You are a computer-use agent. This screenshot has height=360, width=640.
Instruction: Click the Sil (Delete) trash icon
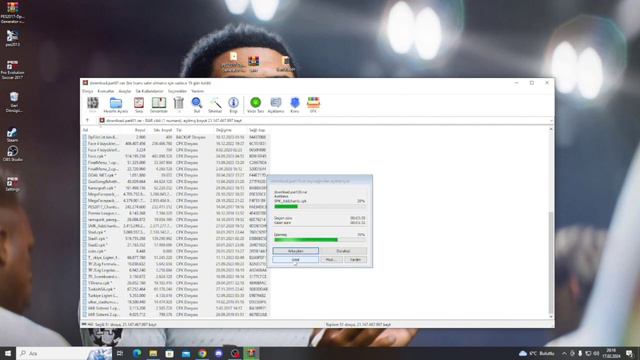(178, 105)
